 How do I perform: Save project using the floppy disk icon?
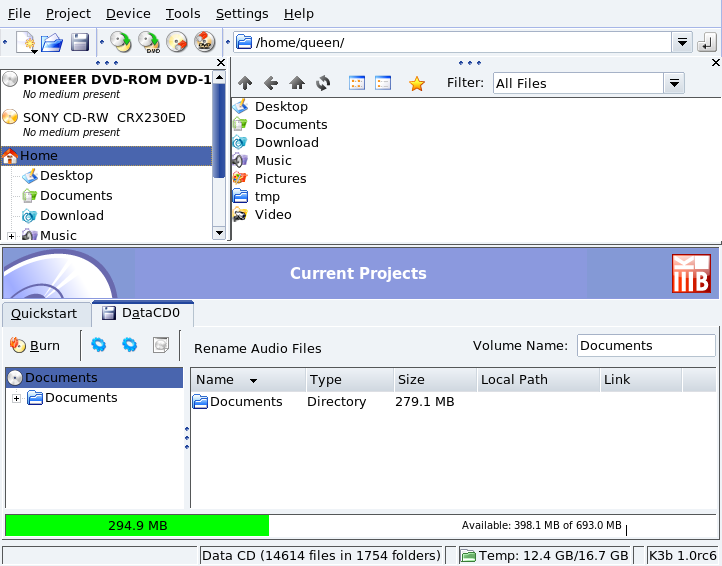(x=80, y=42)
